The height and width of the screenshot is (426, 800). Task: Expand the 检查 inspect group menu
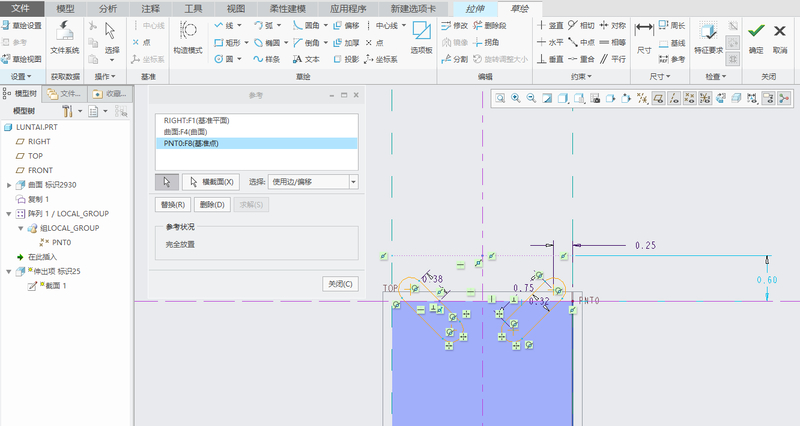[715, 77]
